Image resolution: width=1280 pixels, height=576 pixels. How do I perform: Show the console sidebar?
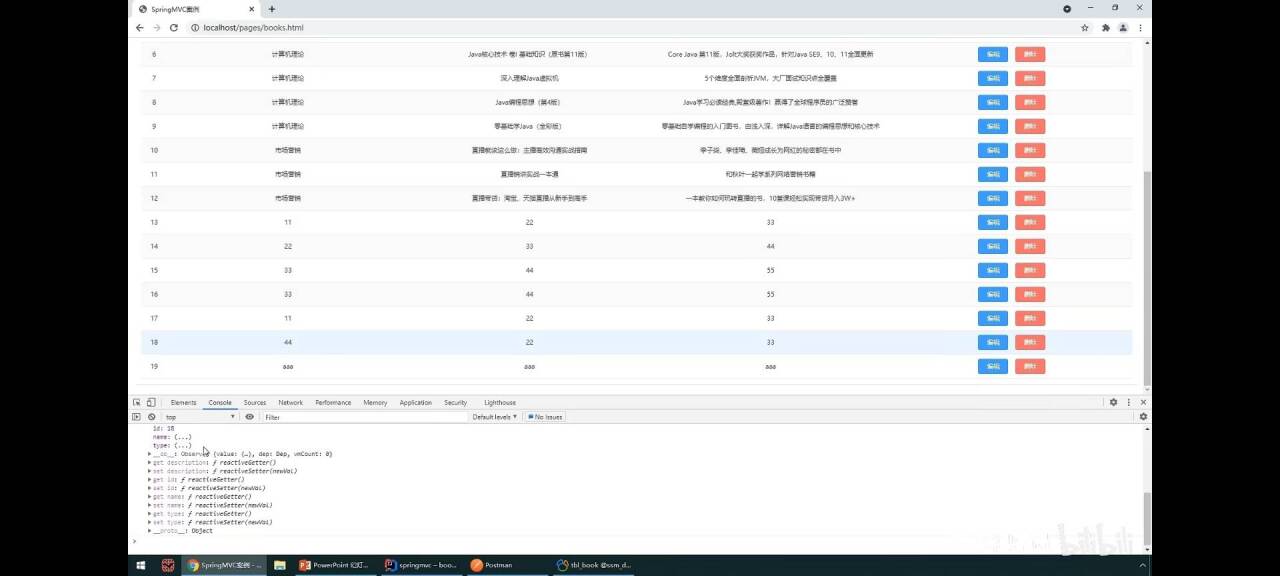coord(137,417)
